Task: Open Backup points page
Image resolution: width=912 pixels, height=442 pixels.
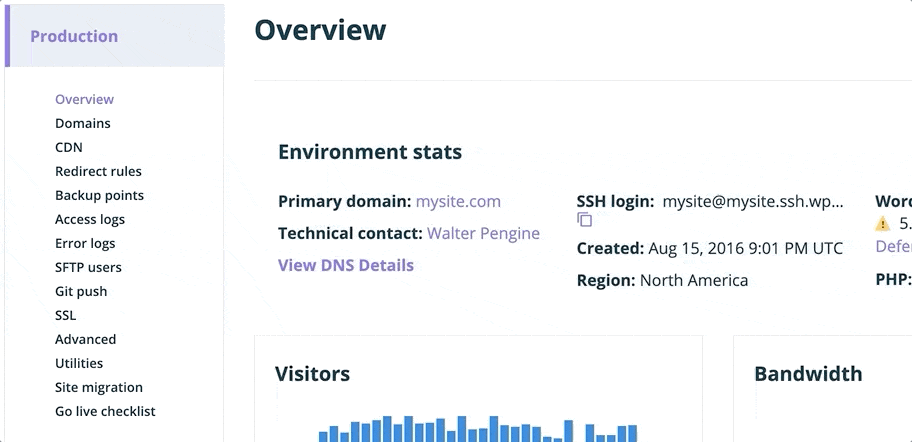Action: click(x=99, y=195)
